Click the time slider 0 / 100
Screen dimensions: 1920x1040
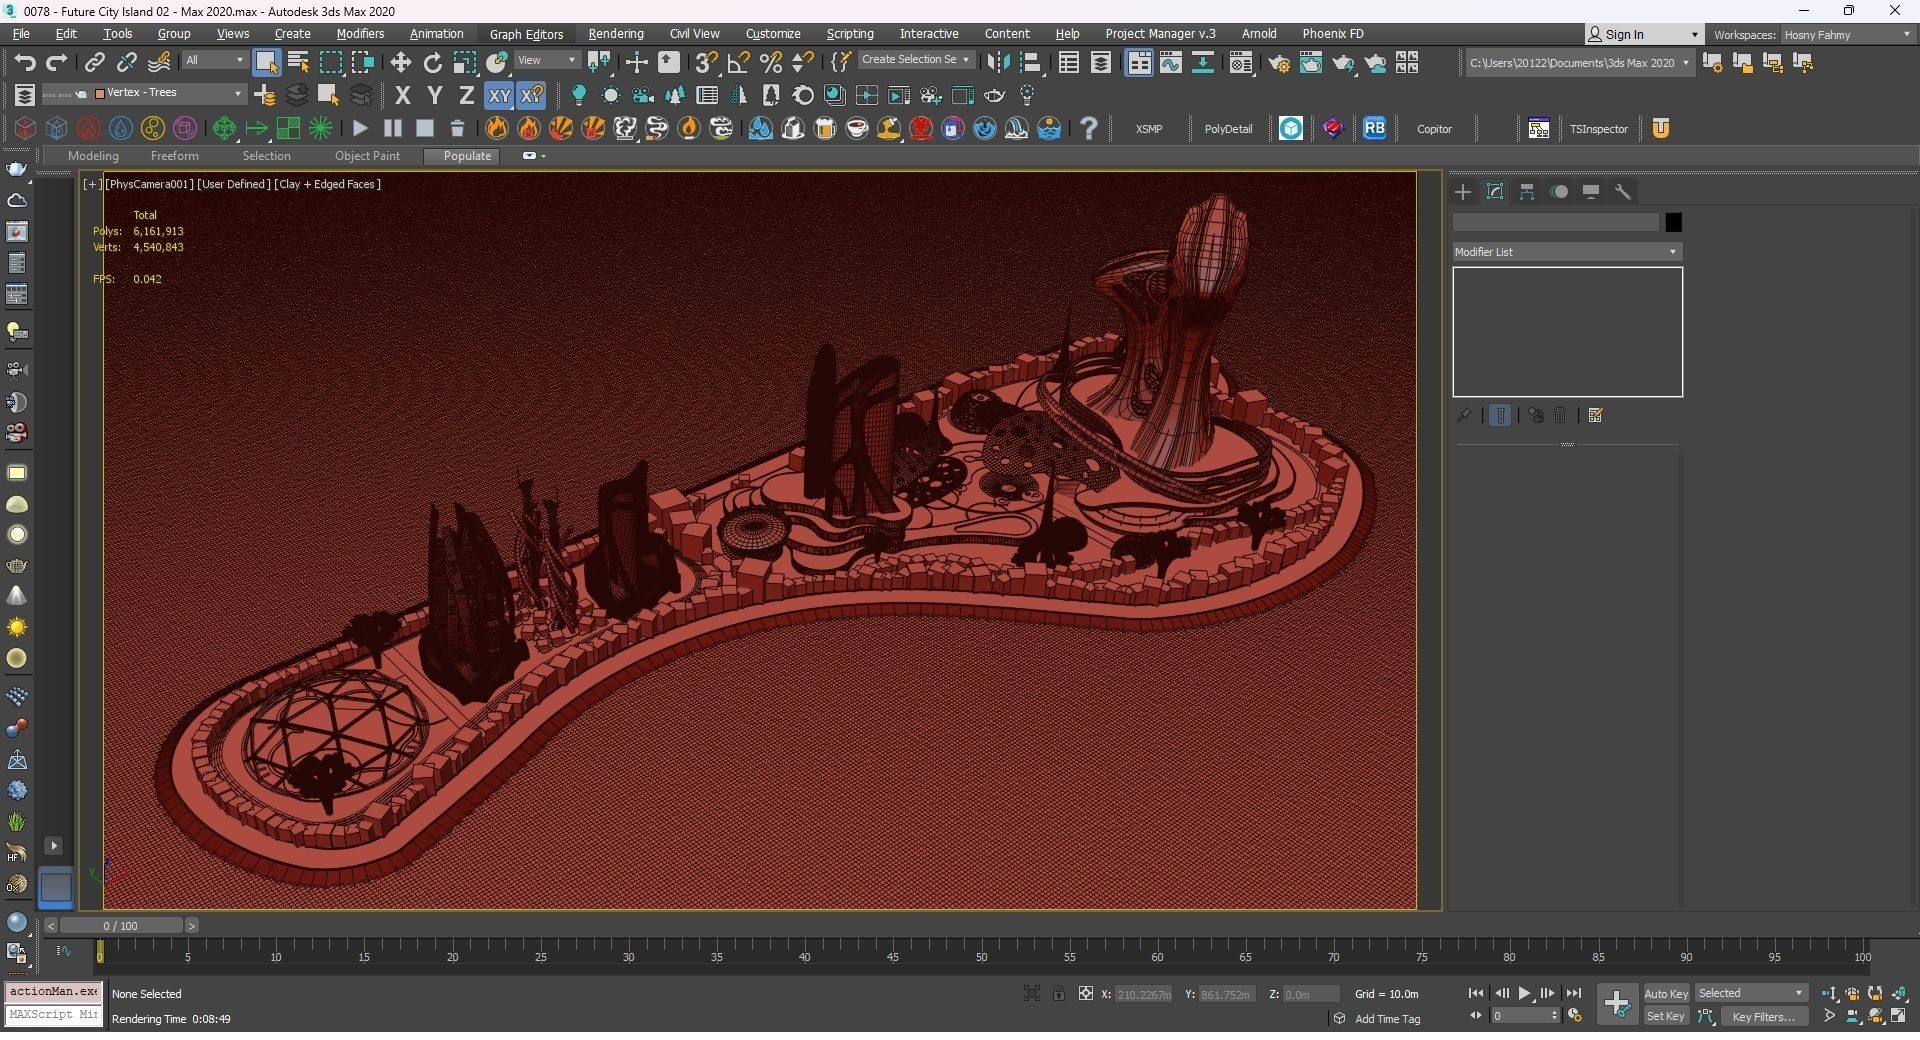click(x=121, y=926)
